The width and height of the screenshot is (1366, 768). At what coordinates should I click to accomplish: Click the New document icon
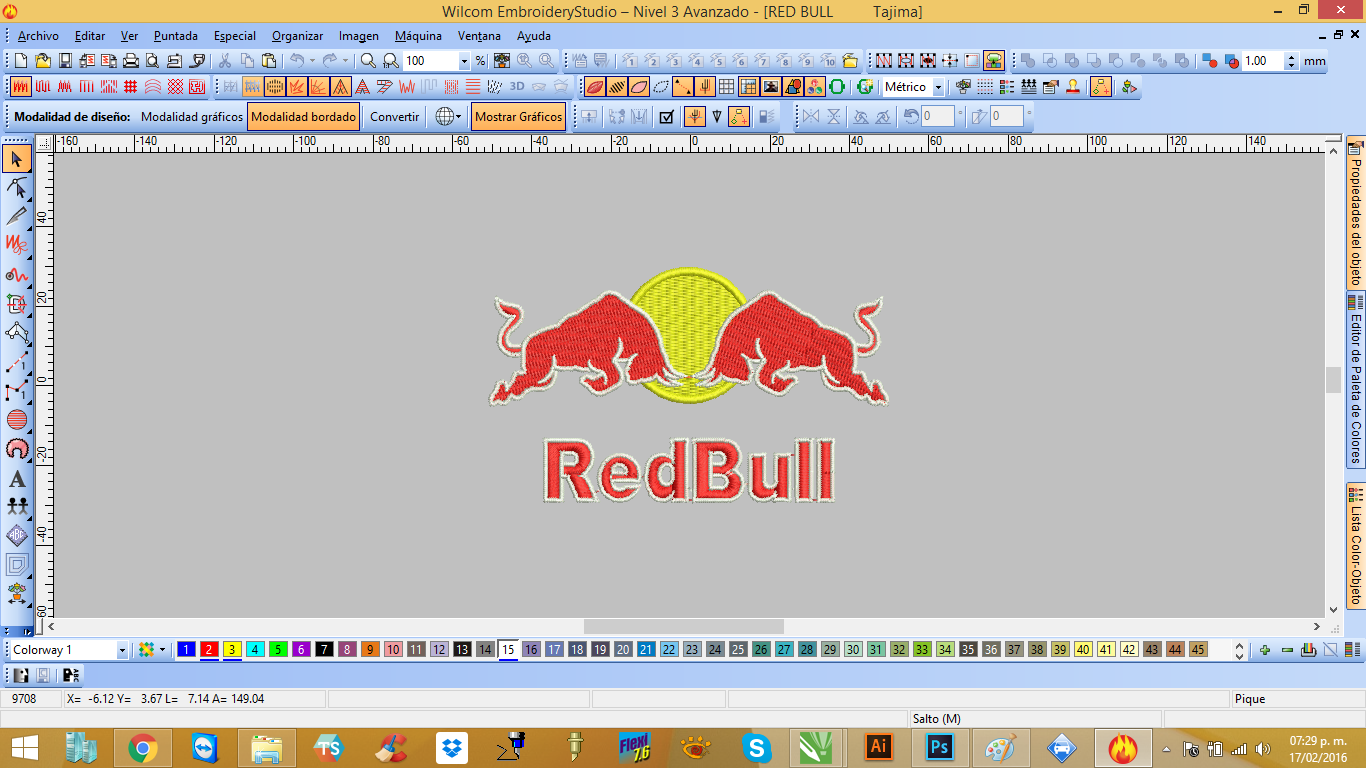pos(19,60)
